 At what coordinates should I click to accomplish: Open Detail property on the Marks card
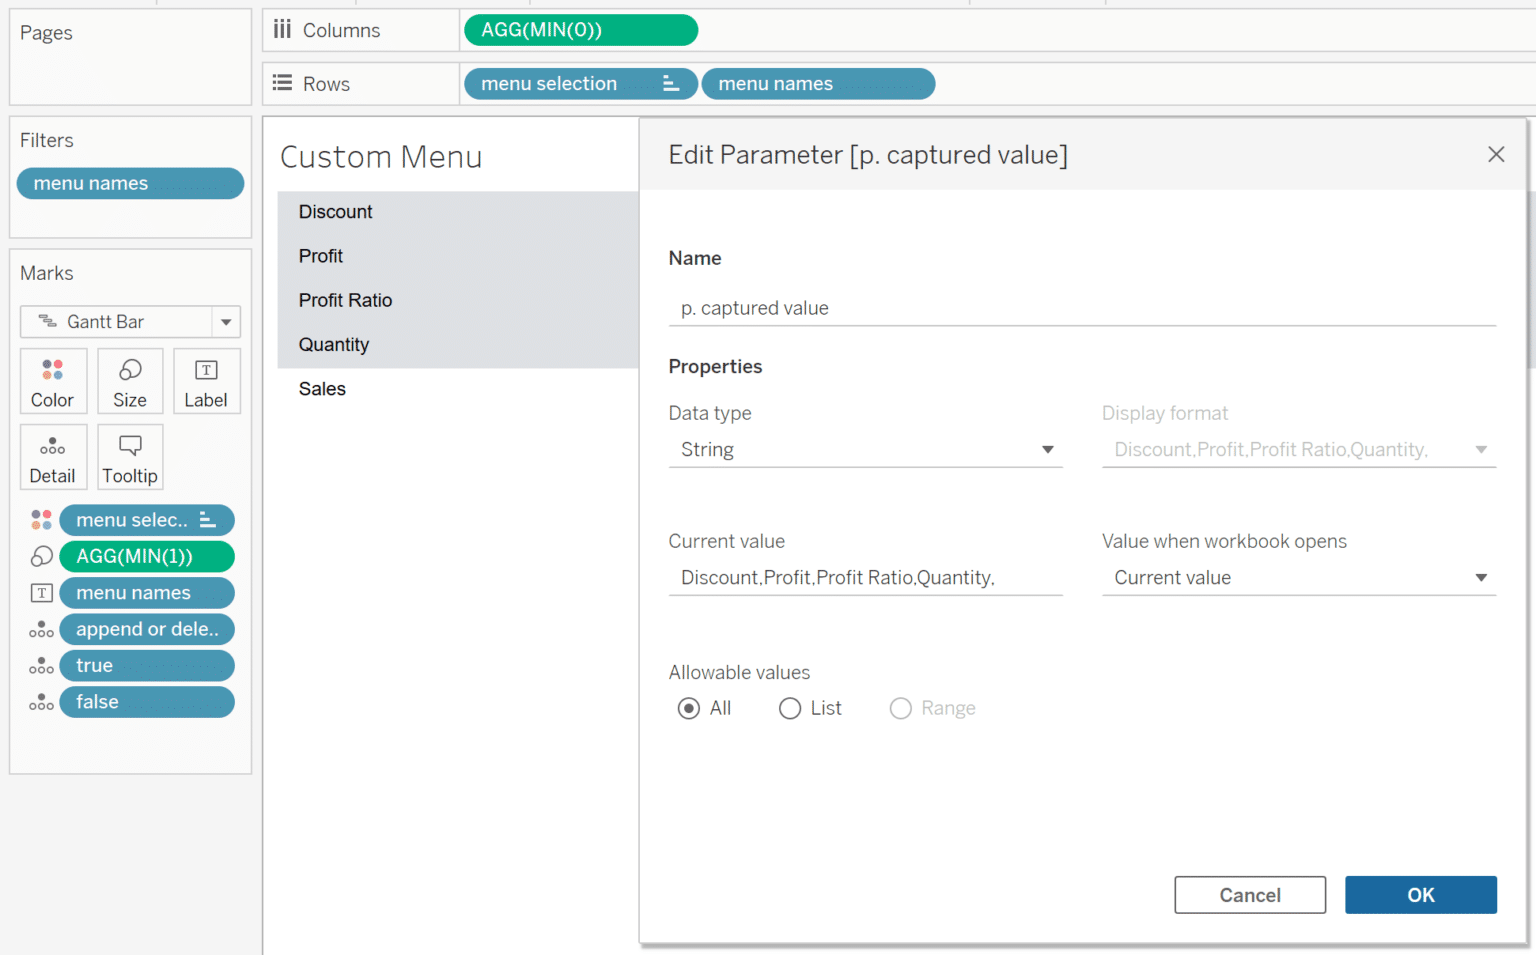coord(53,457)
